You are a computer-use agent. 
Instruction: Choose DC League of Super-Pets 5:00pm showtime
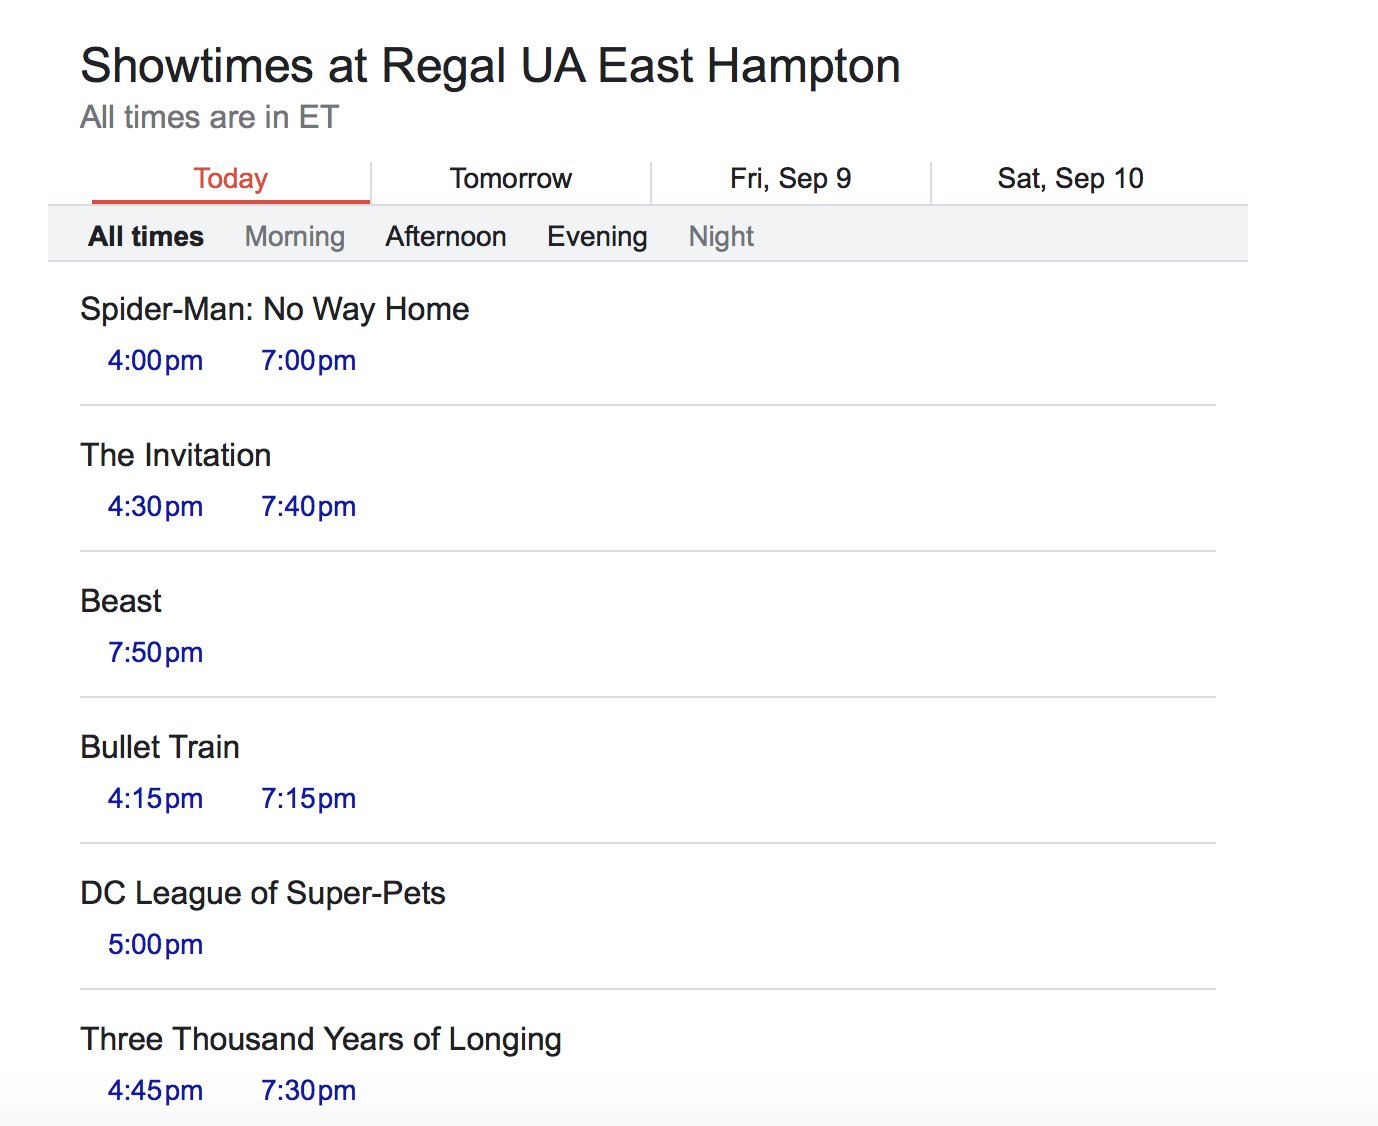tap(156, 945)
